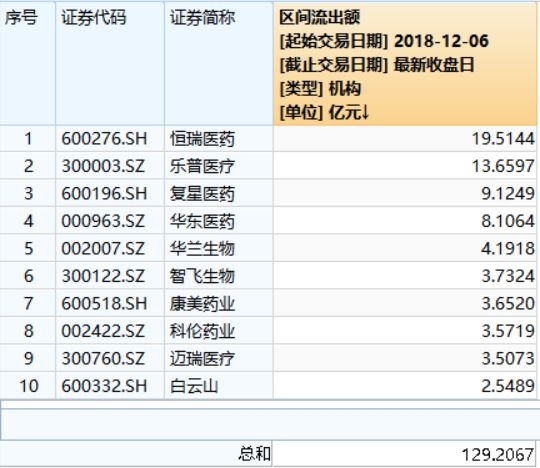
Task: Click stock name 白云山
Action: click(194, 386)
